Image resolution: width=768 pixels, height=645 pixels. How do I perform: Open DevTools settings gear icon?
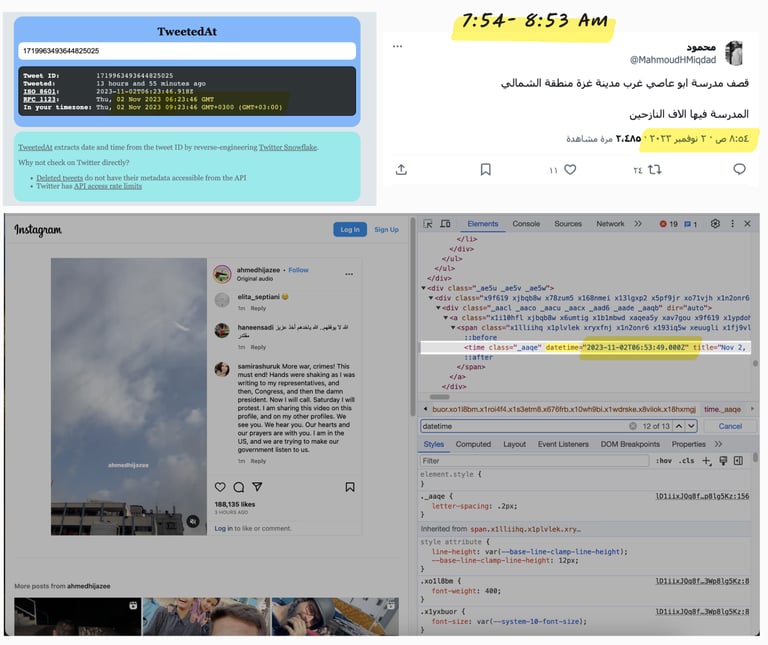(x=715, y=224)
